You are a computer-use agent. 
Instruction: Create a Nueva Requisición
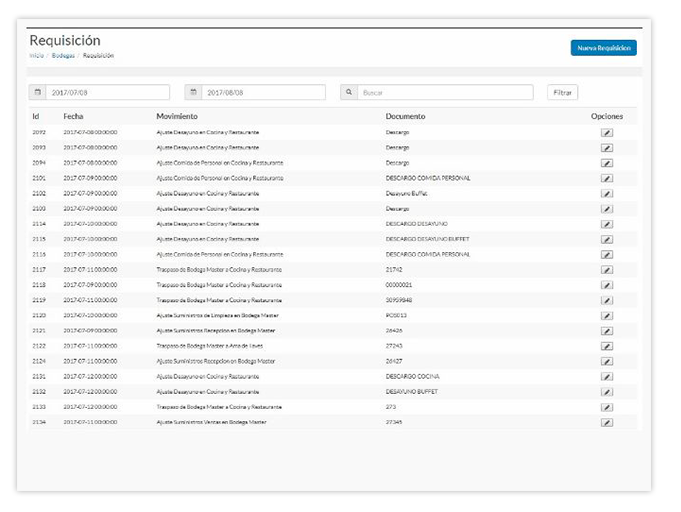tap(603, 47)
